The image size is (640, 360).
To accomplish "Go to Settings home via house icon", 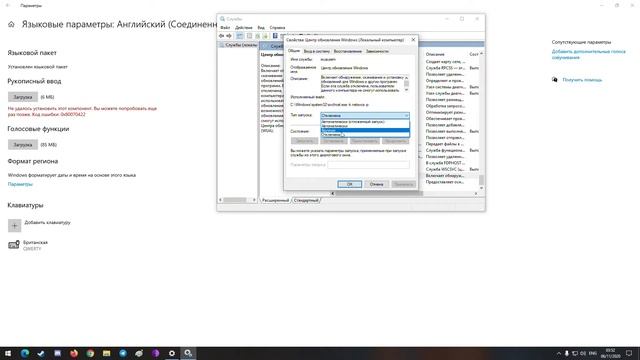I will [x=11, y=24].
